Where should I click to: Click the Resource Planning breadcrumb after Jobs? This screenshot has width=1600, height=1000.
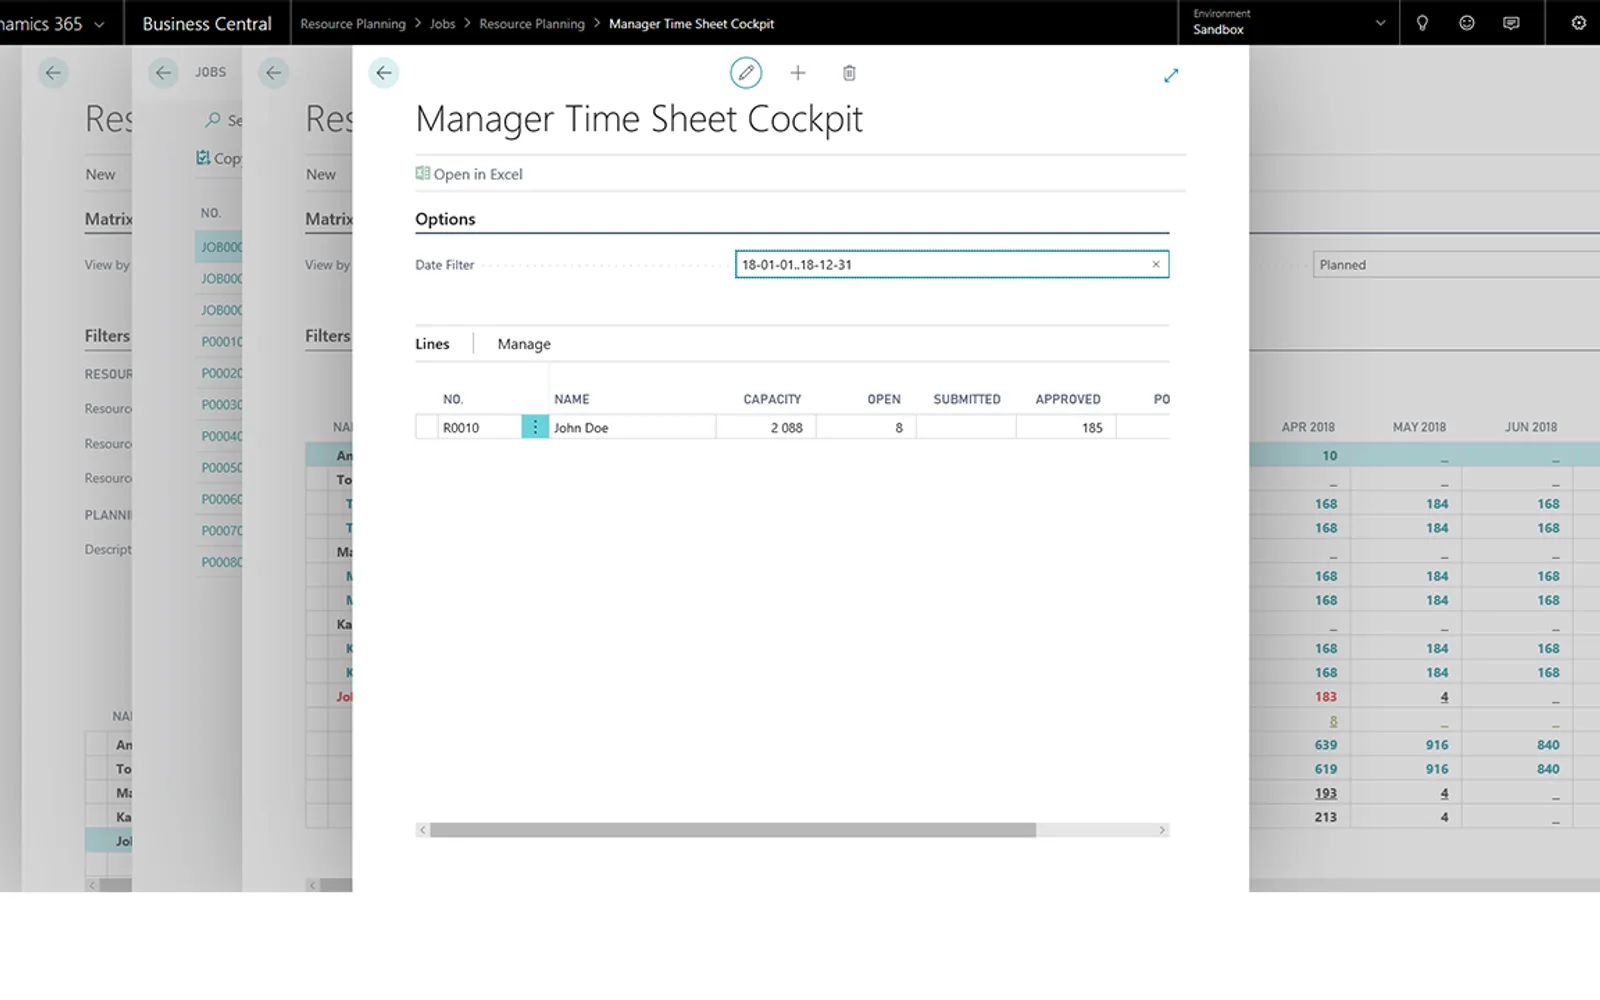tap(532, 24)
